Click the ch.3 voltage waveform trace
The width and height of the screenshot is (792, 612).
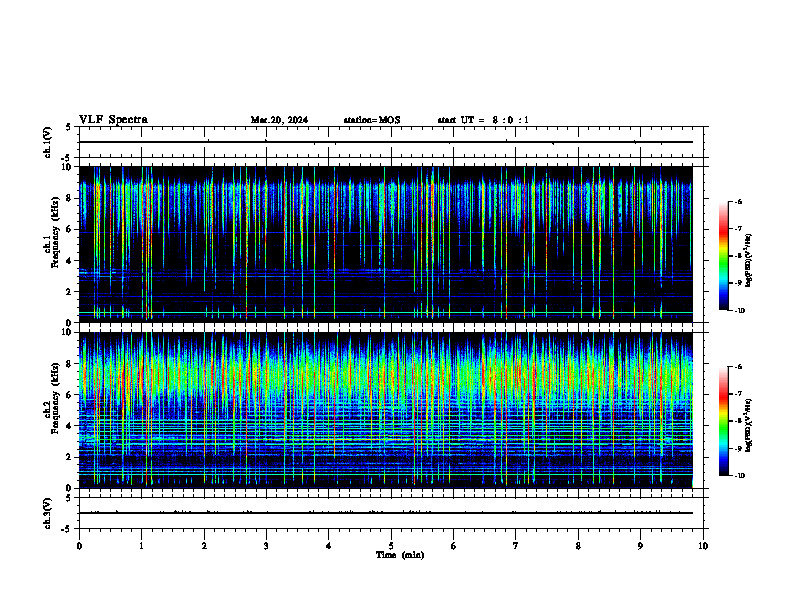(x=385, y=513)
